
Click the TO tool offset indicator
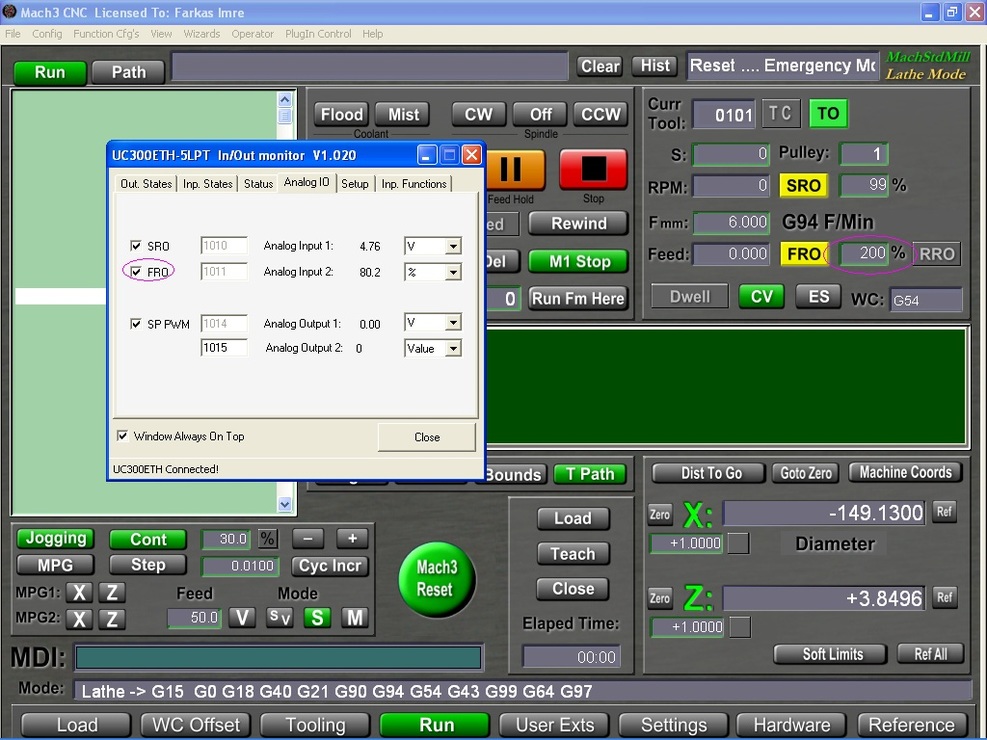[828, 114]
